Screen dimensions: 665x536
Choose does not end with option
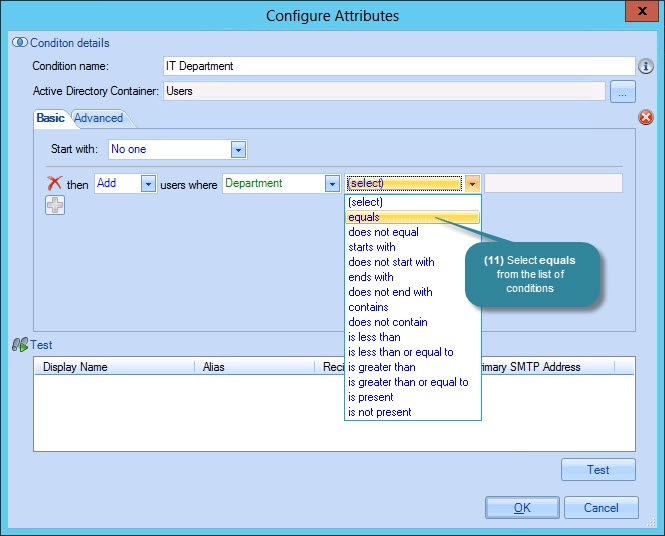[413, 293]
